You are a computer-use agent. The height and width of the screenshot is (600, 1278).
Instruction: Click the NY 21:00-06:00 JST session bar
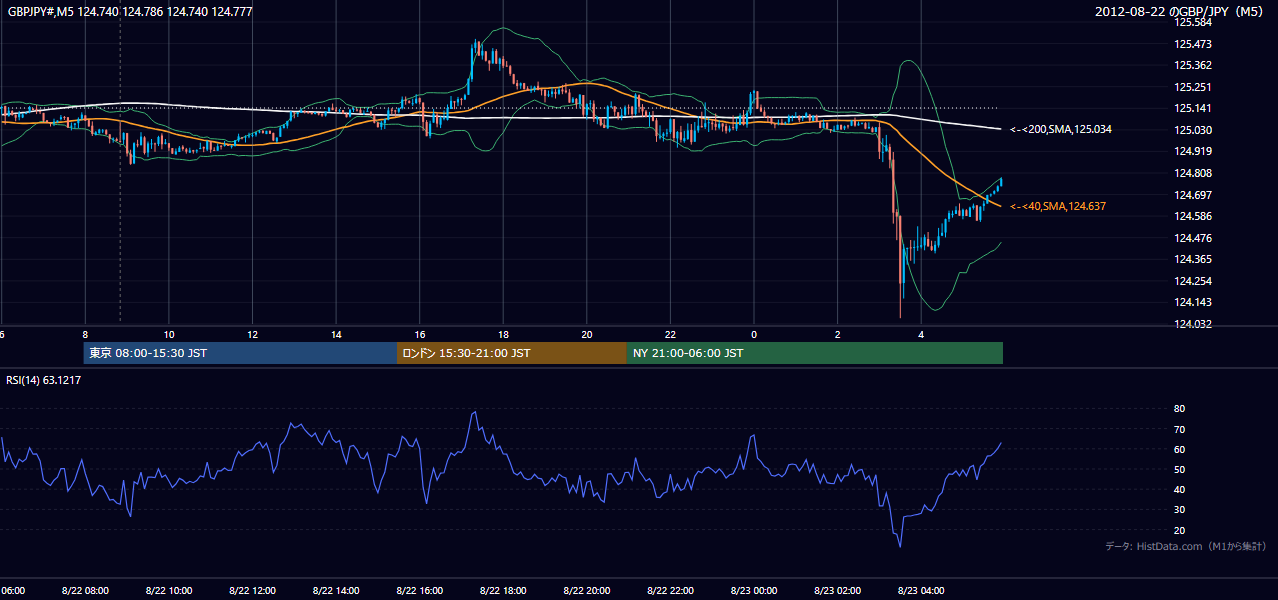click(815, 353)
